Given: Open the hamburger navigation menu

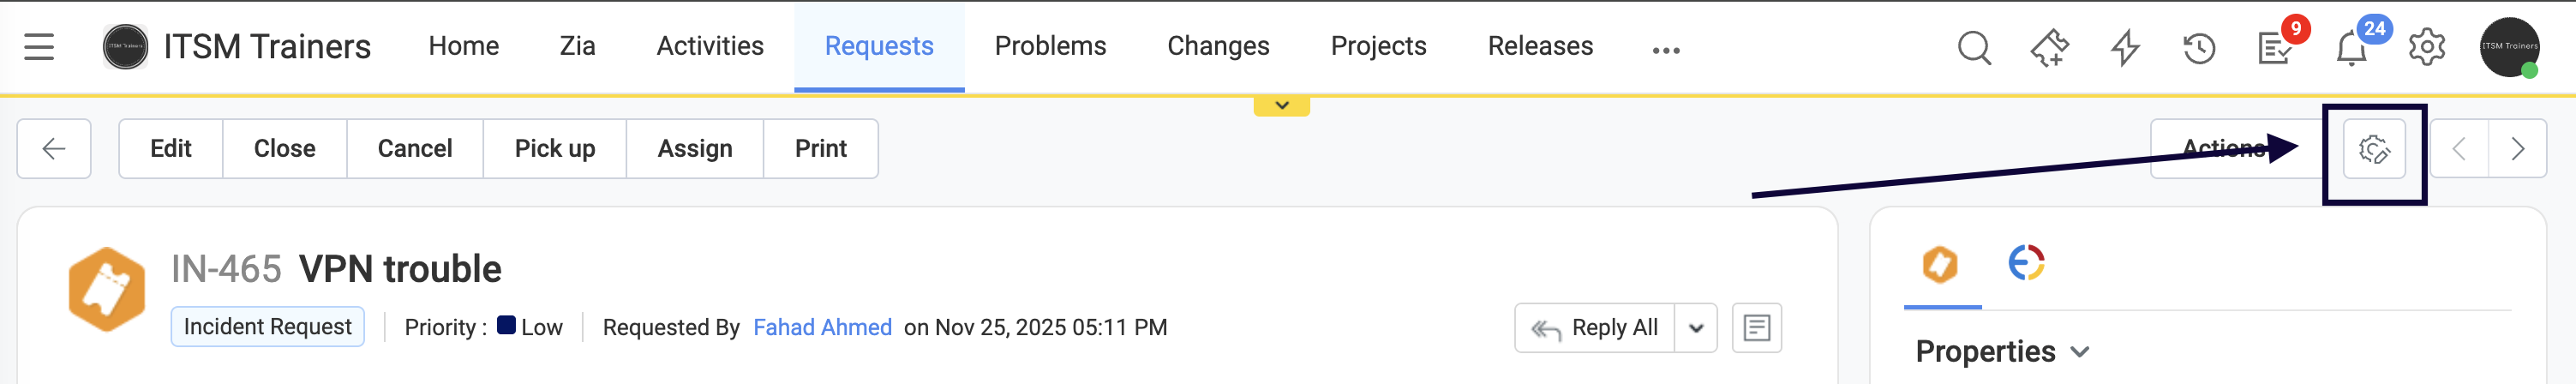Looking at the screenshot, I should 39,47.
